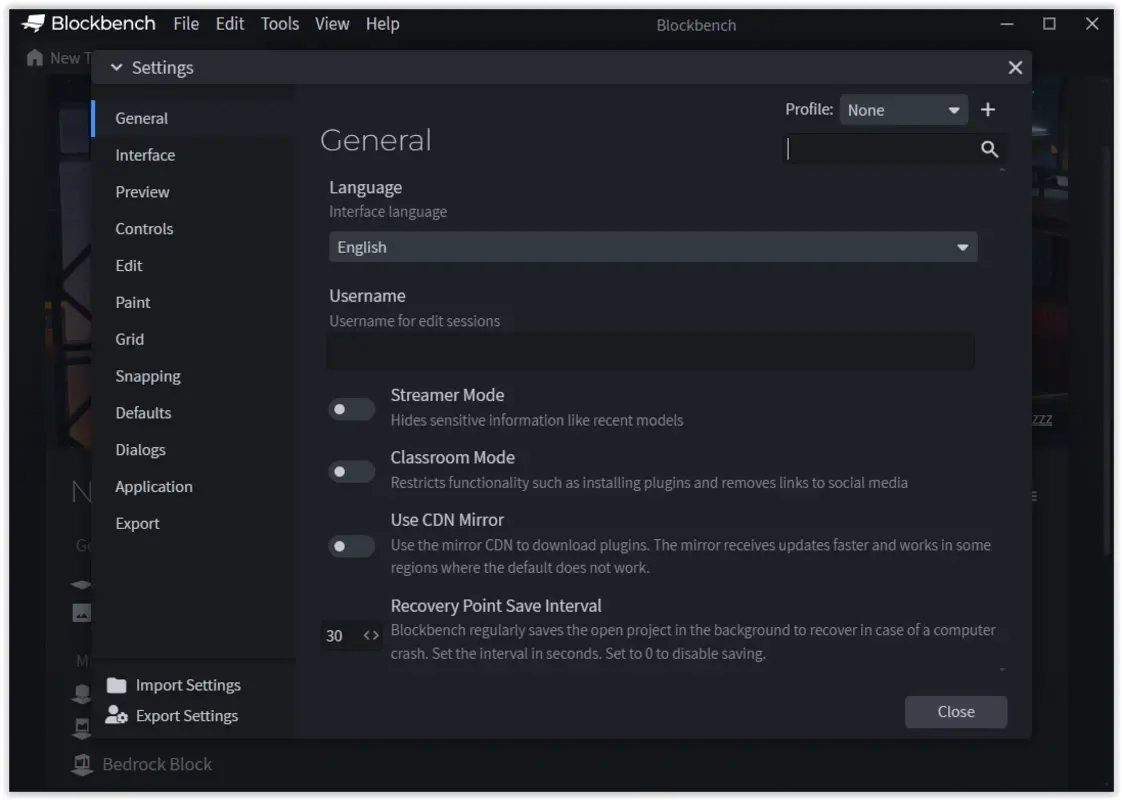Close the Settings dialog with the Close button
The width and height of the screenshot is (1122, 800).
tap(955, 711)
